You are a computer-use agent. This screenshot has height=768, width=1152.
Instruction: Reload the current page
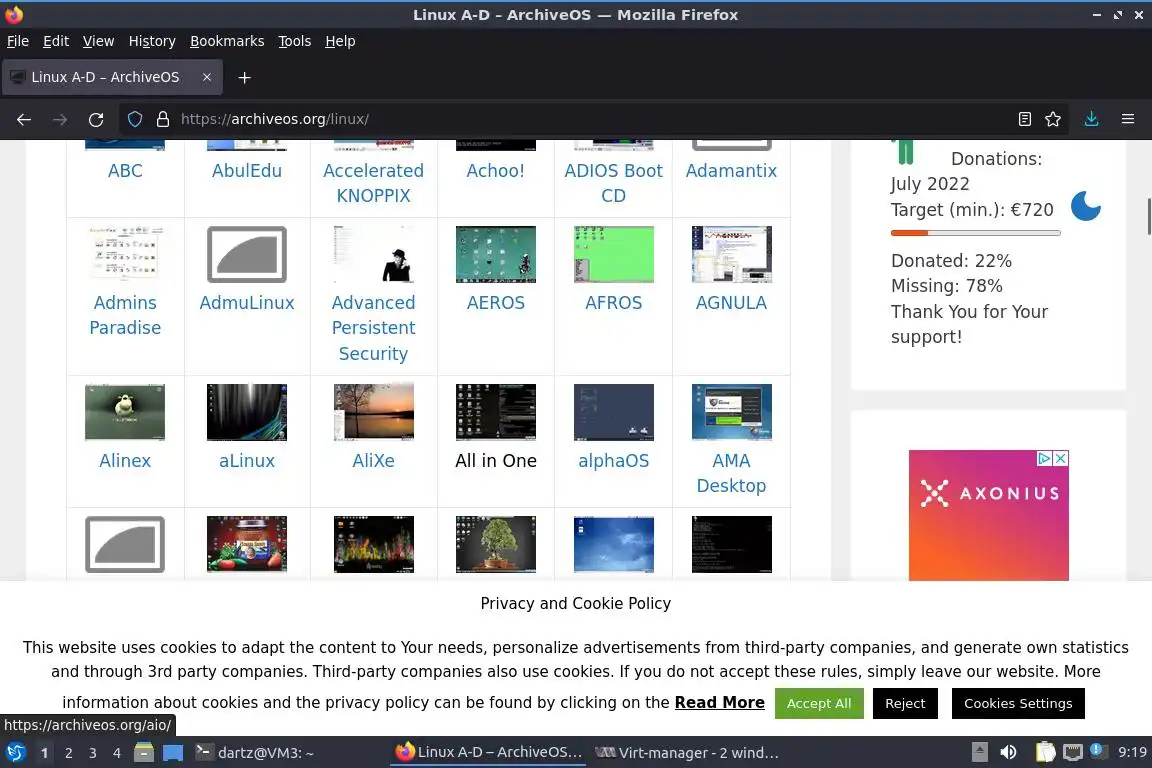coord(96,119)
